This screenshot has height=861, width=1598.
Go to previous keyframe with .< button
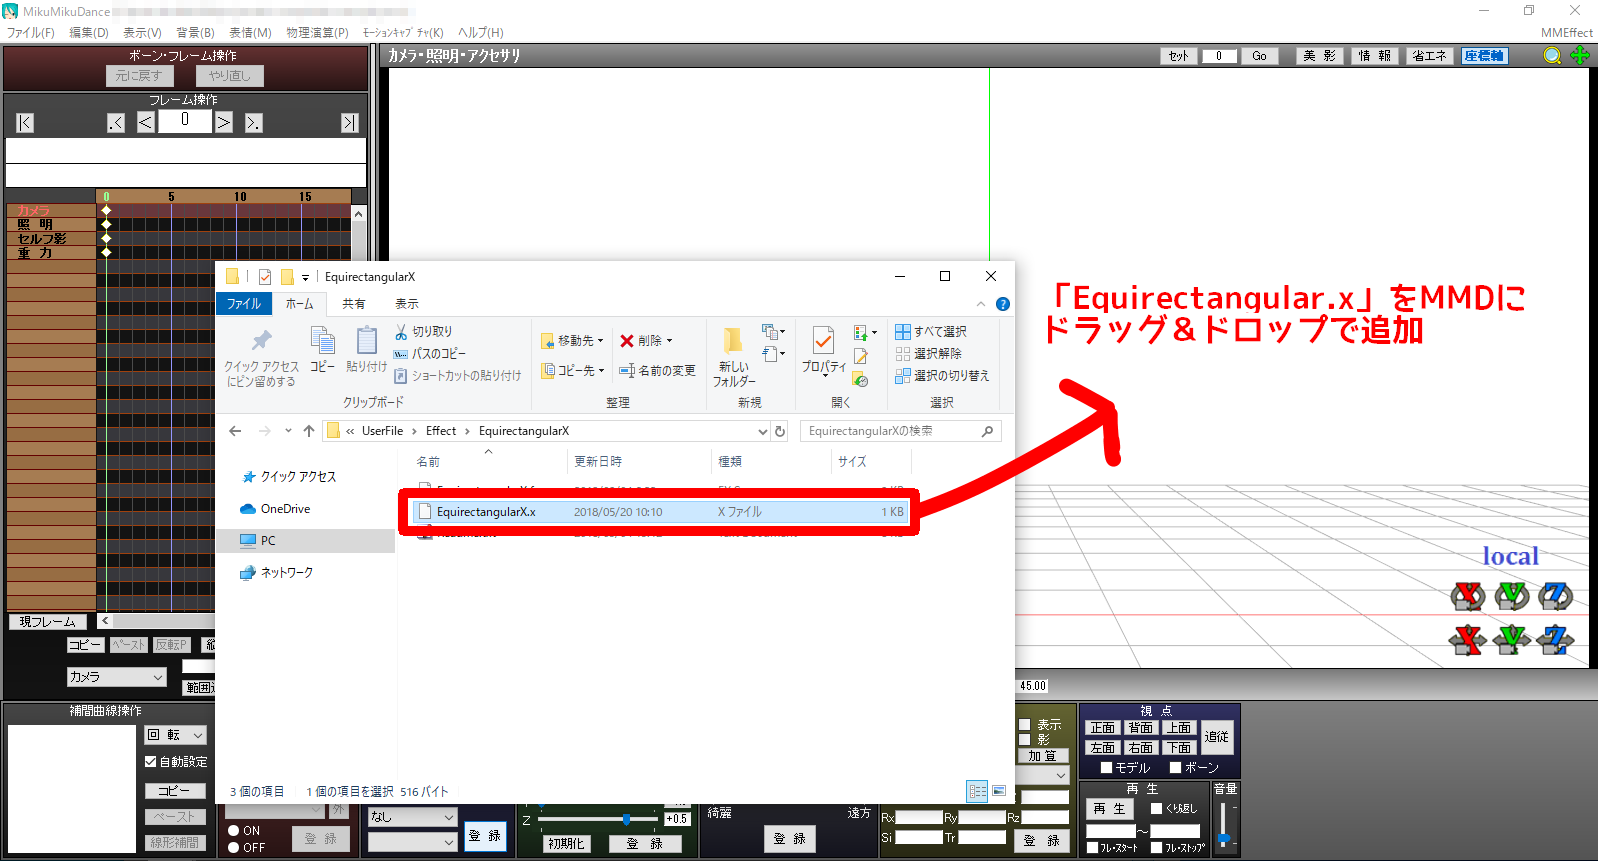coord(116,123)
